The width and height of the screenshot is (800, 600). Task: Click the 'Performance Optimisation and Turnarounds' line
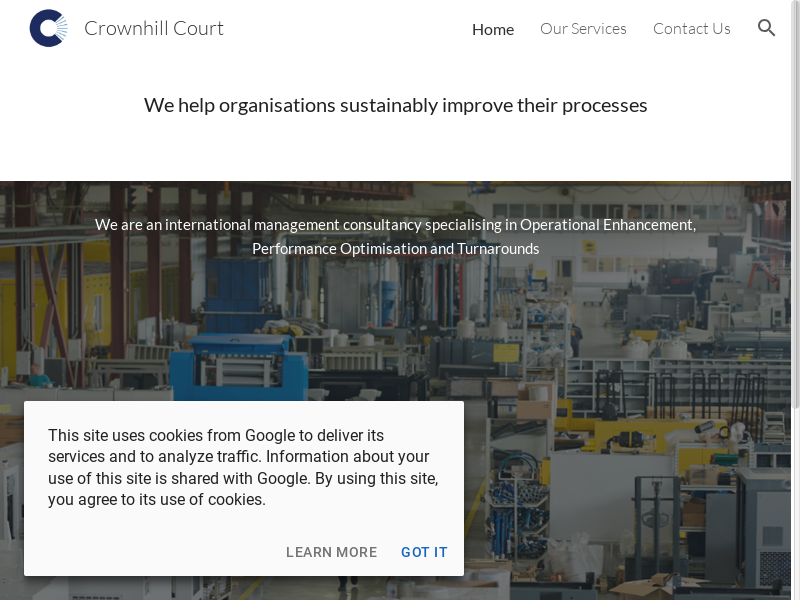395,249
